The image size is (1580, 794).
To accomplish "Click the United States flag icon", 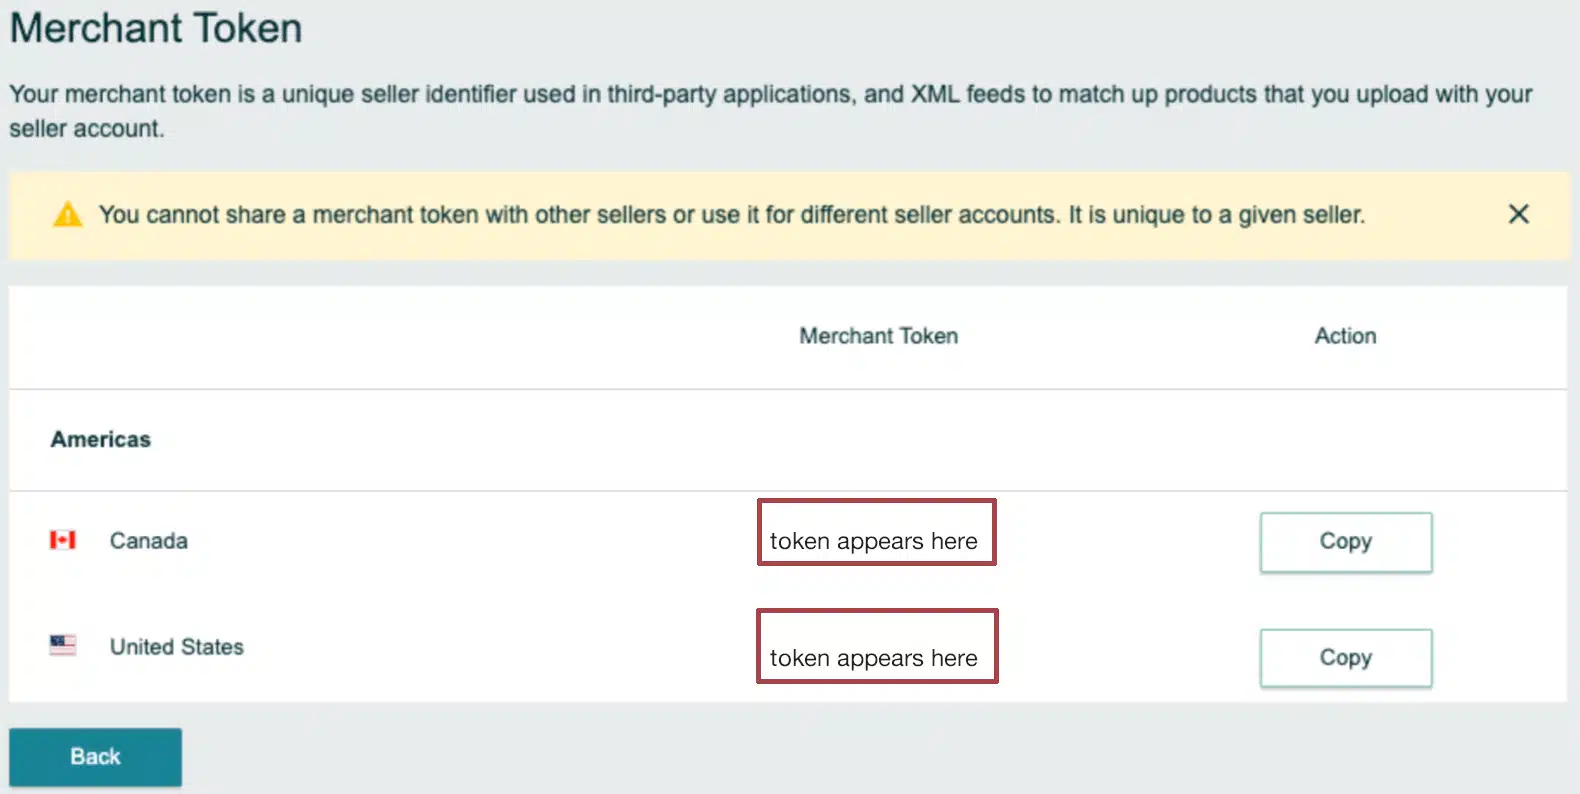I will coord(63,645).
